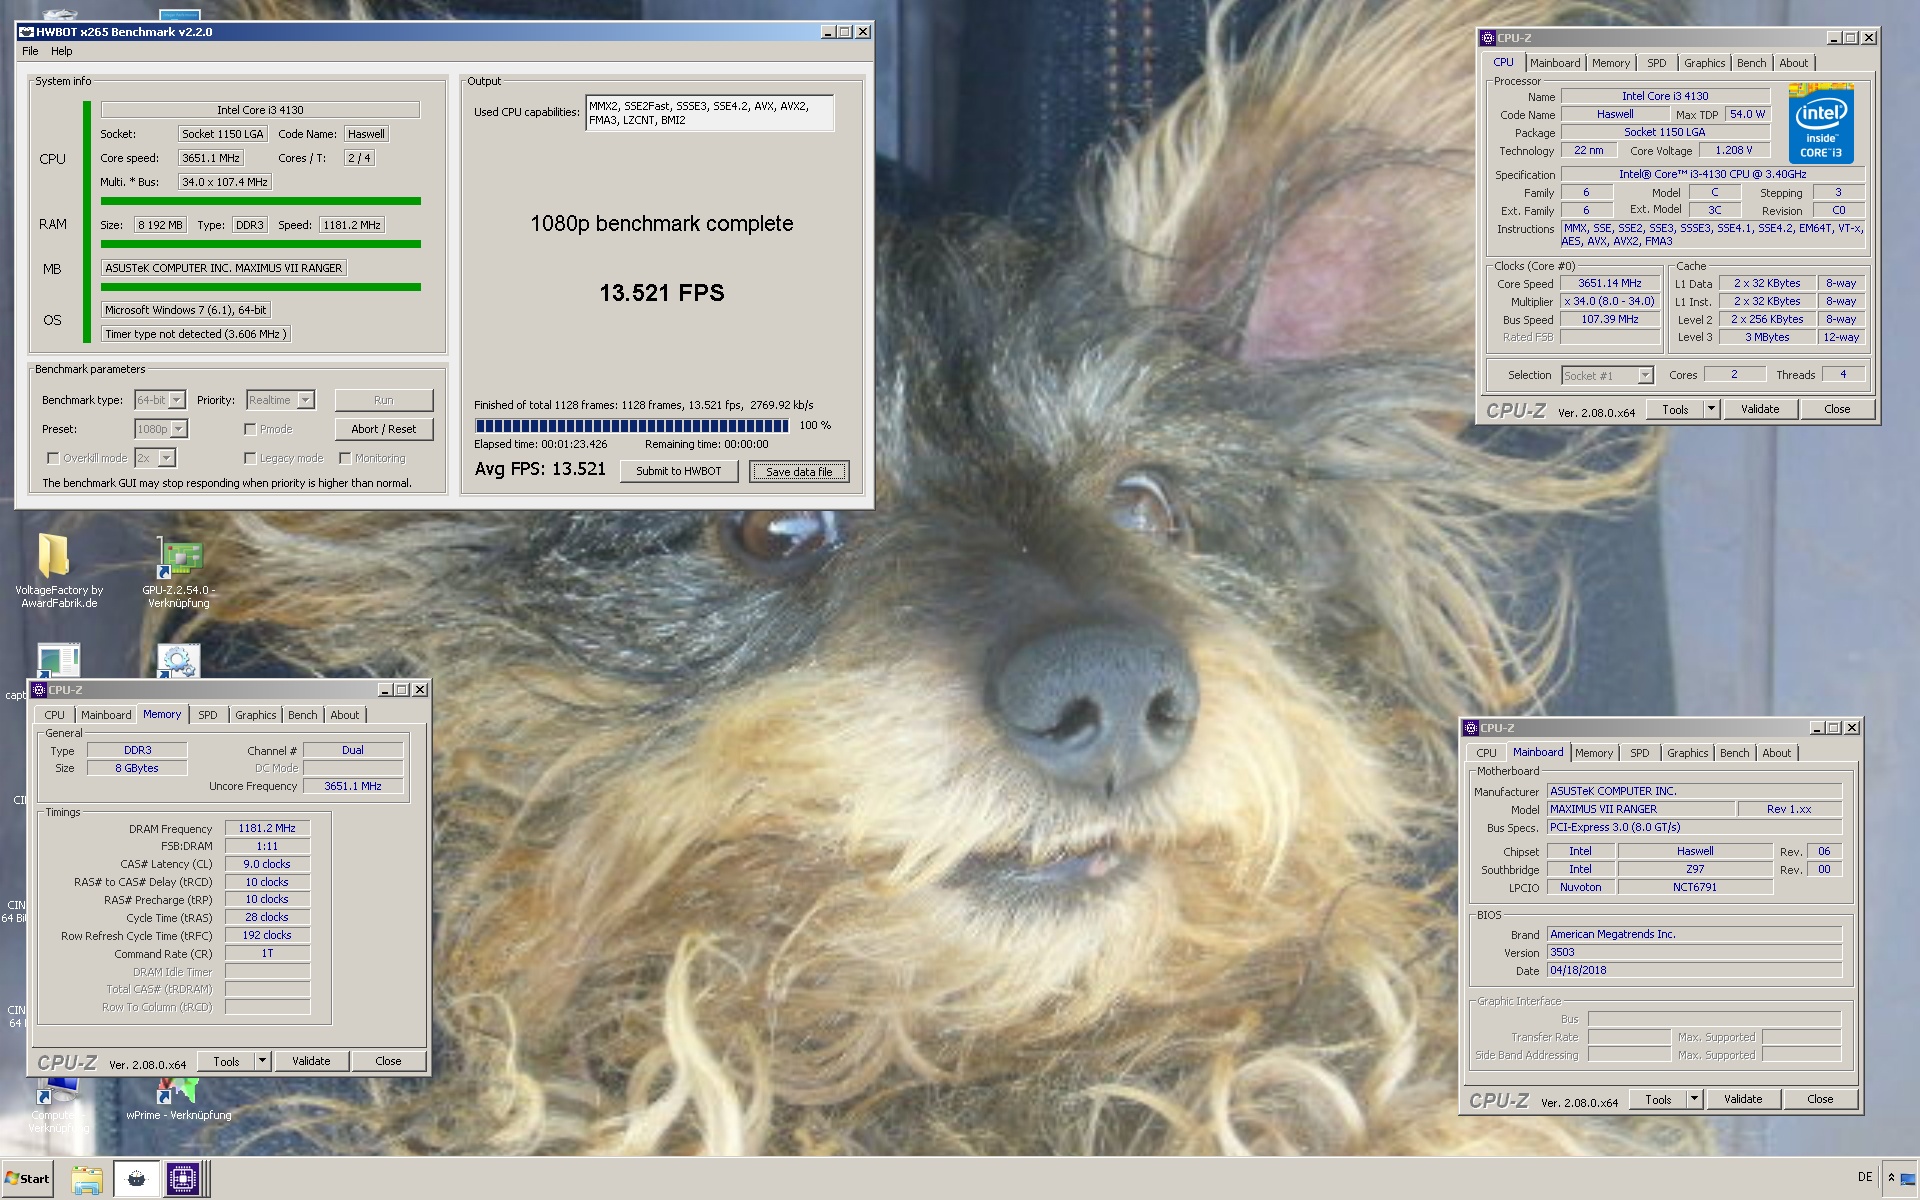Click the DRAM Frequency 1181.2 MHz value
1920x1200 pixels.
(267, 829)
